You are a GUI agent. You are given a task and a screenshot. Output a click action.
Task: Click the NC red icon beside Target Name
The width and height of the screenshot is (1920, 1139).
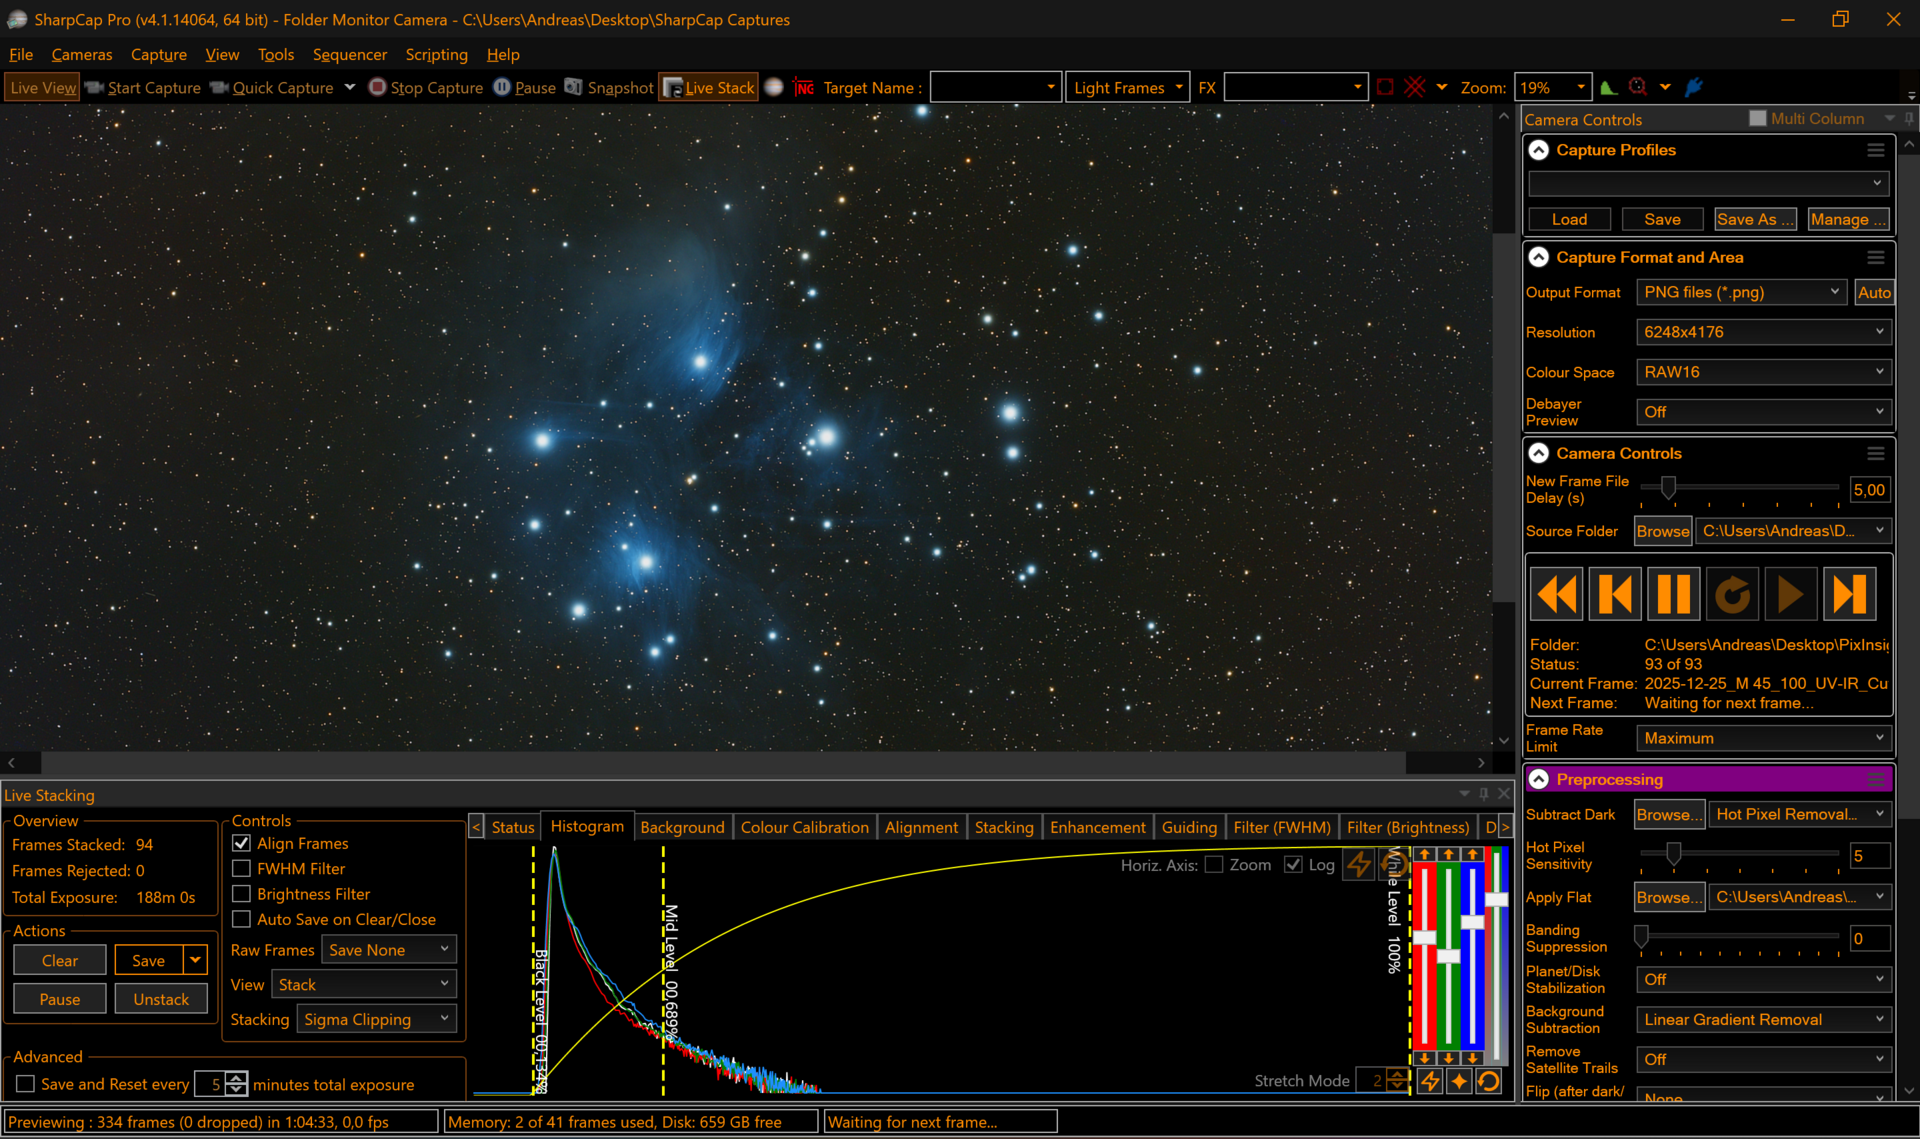(x=804, y=88)
